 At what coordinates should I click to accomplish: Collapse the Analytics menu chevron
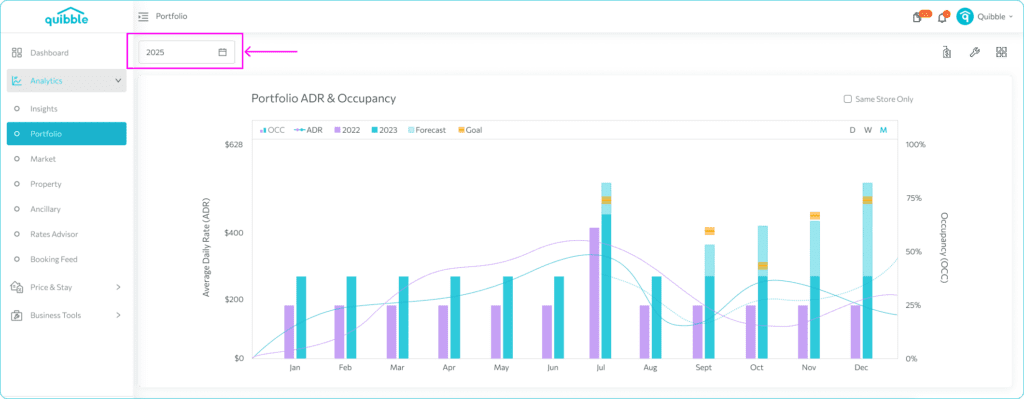pyautogui.click(x=118, y=81)
